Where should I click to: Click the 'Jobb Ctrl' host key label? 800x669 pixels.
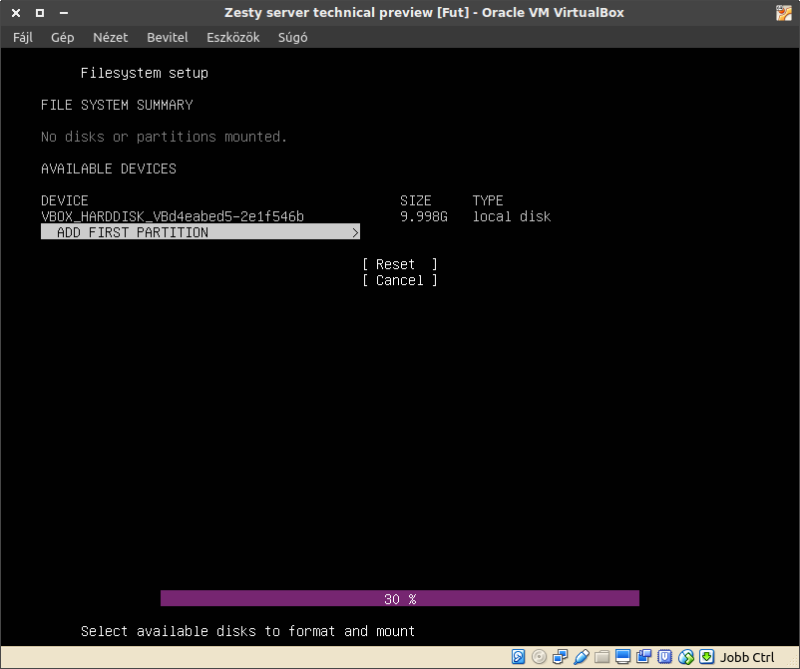click(747, 657)
